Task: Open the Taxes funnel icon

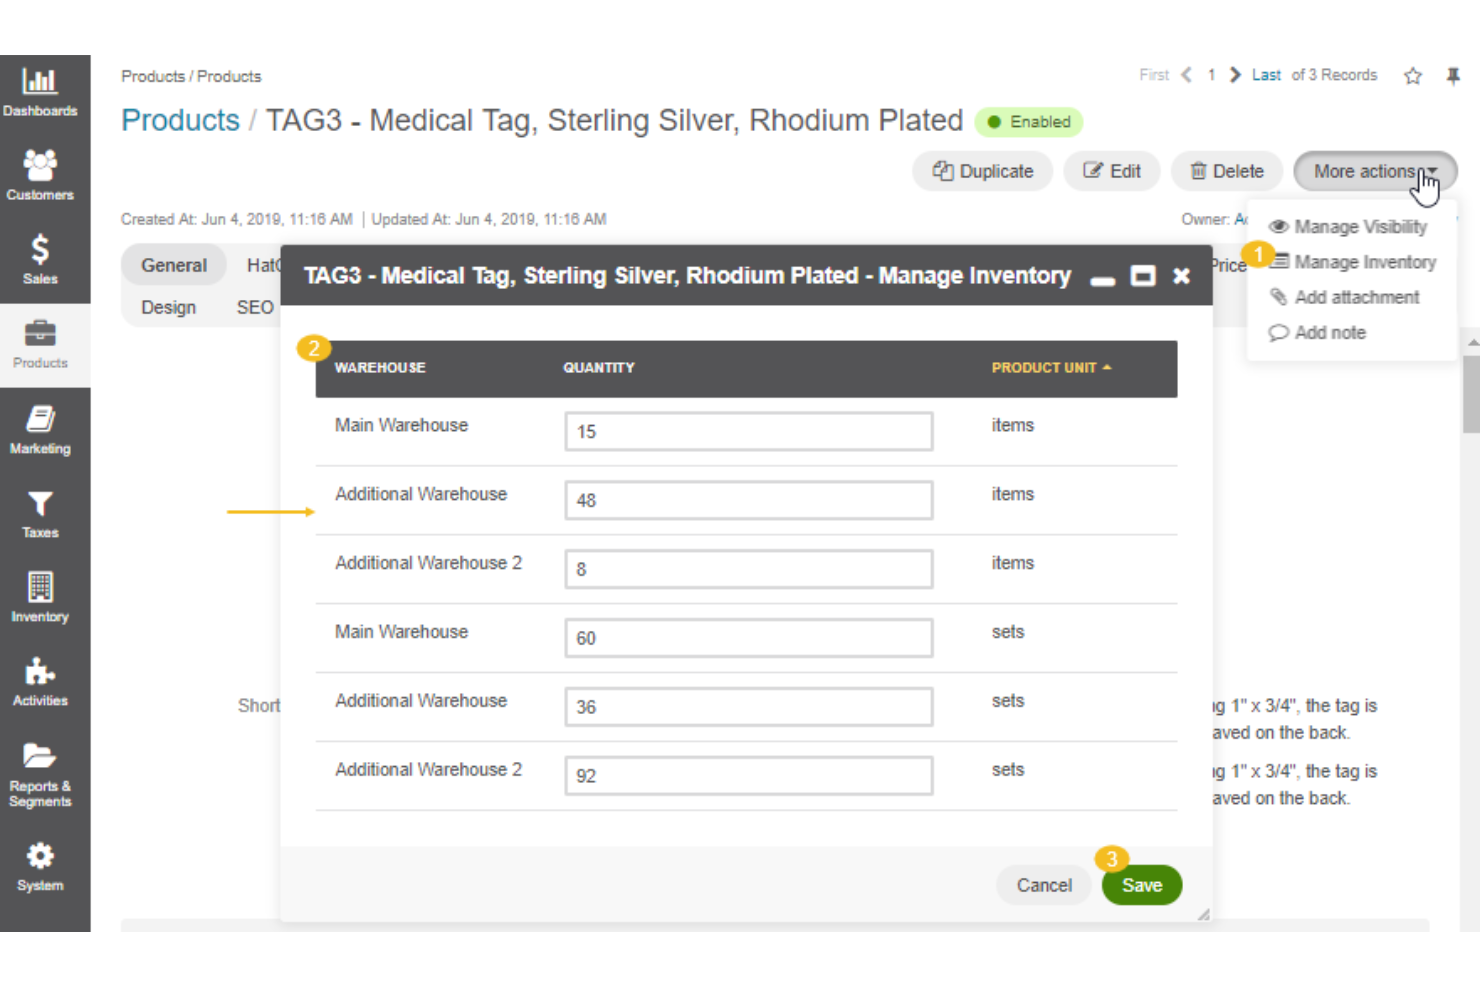Action: point(40,503)
